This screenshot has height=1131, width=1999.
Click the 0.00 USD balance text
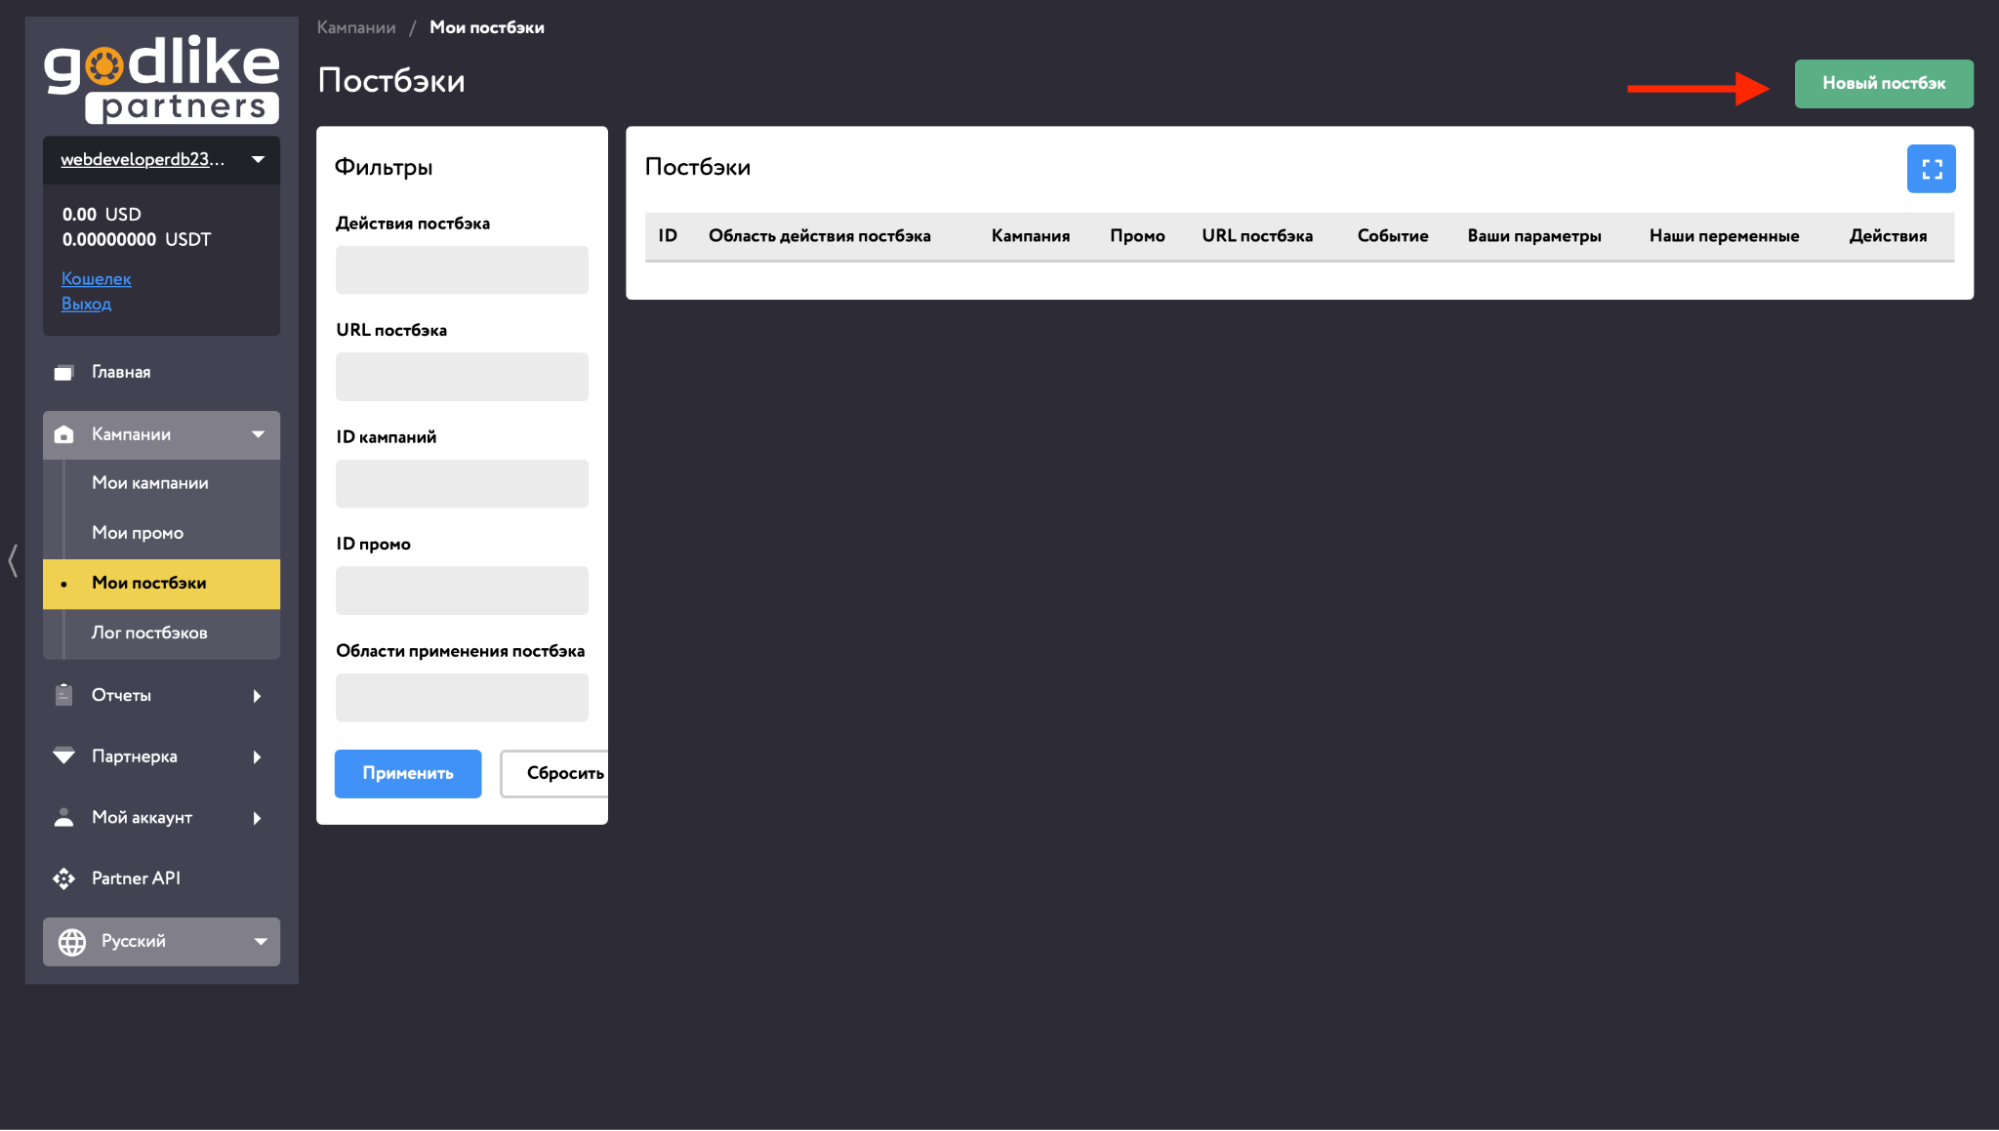click(x=101, y=215)
